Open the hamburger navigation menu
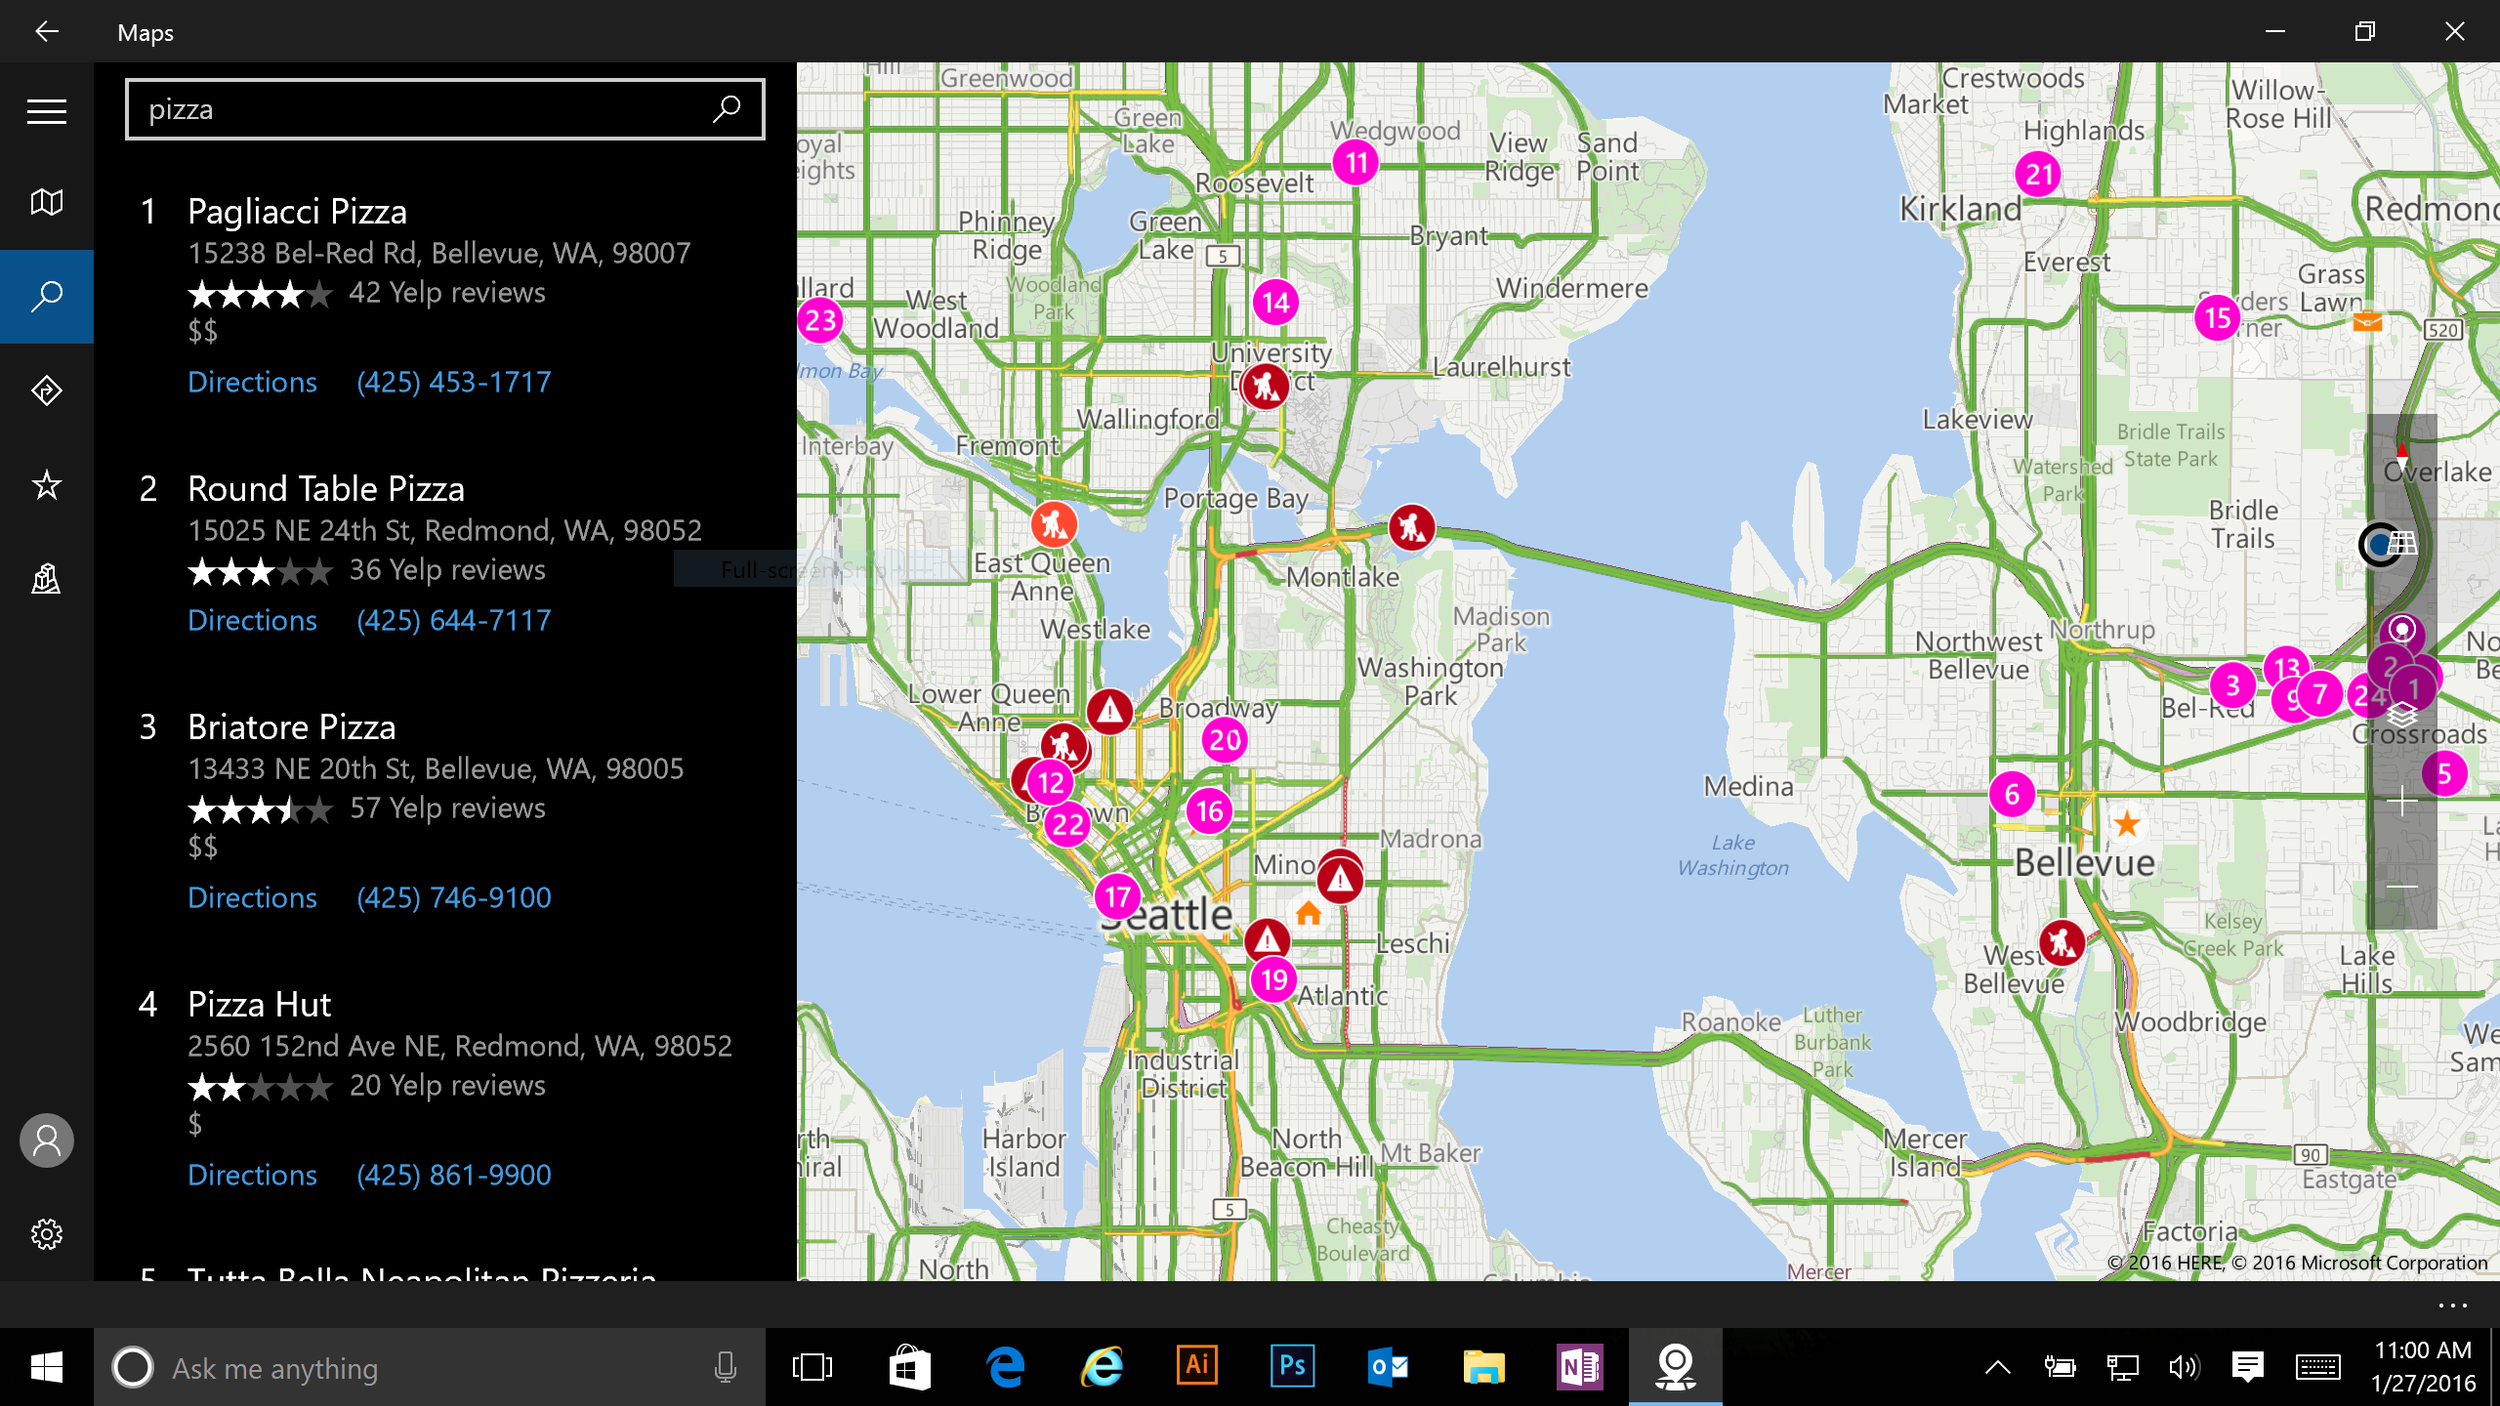The width and height of the screenshot is (2500, 1406). (x=46, y=110)
